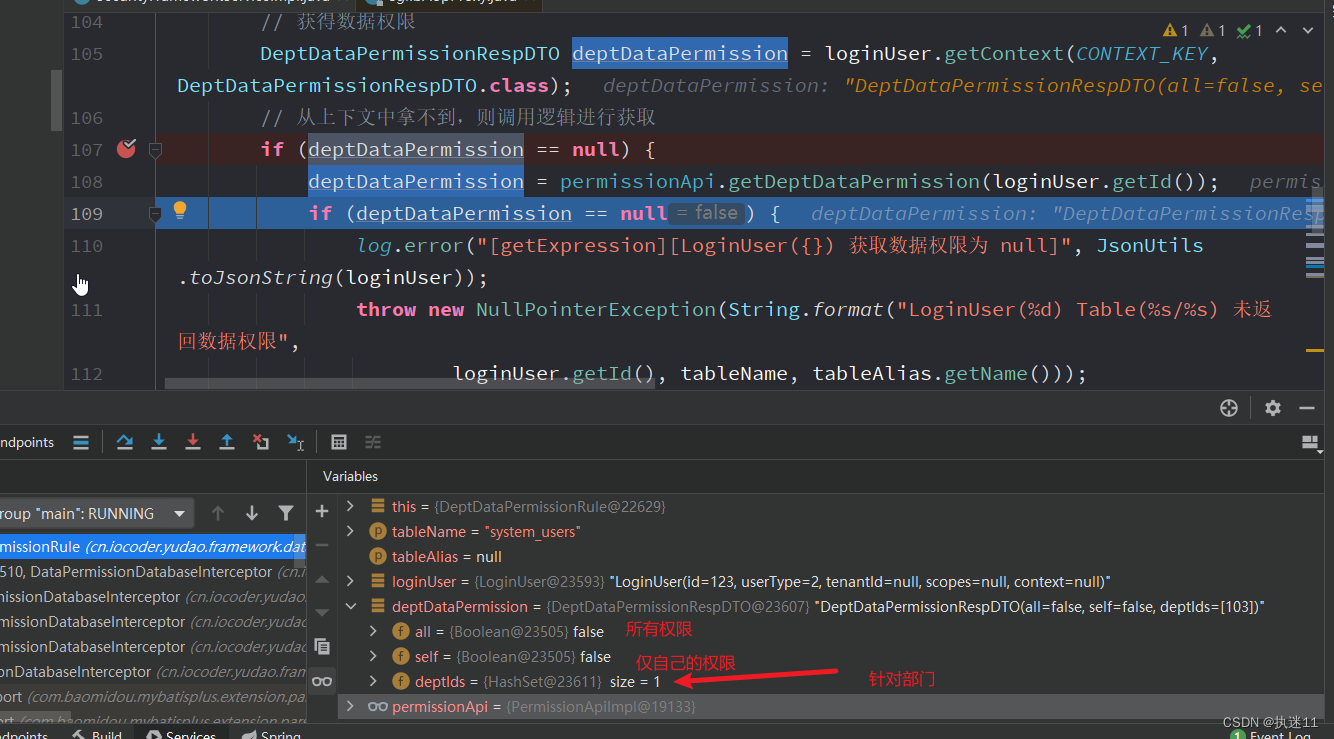Go to previous highlighted error arrow

[x=1281, y=31]
